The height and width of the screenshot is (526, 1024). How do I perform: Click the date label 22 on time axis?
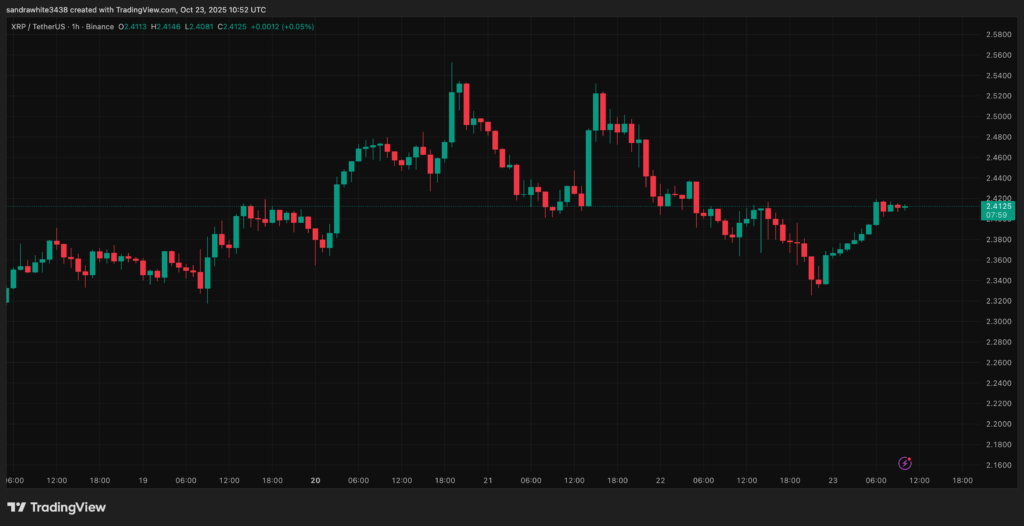coord(660,480)
